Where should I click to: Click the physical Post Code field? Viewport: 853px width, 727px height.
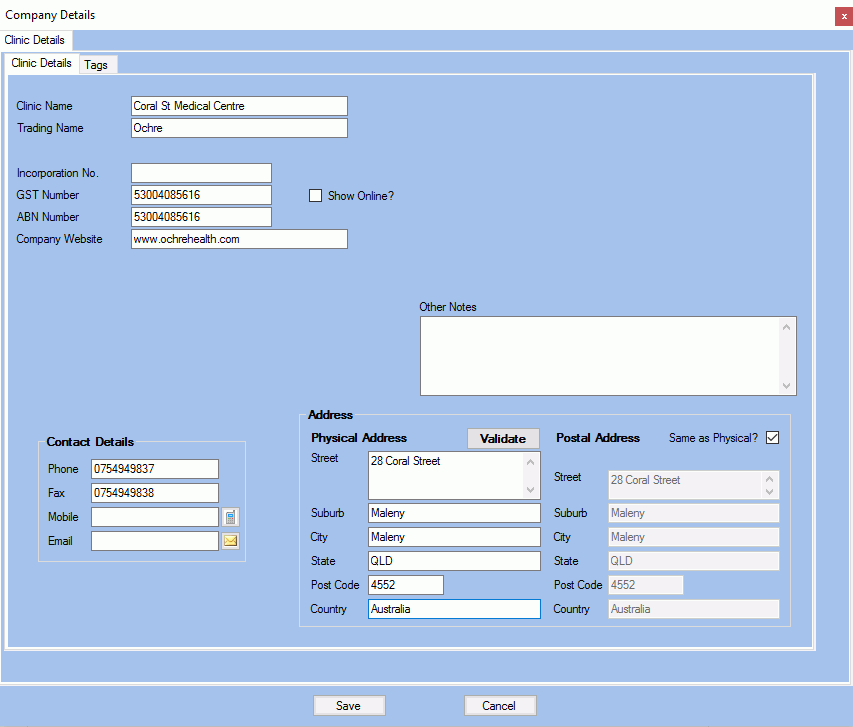(405, 585)
